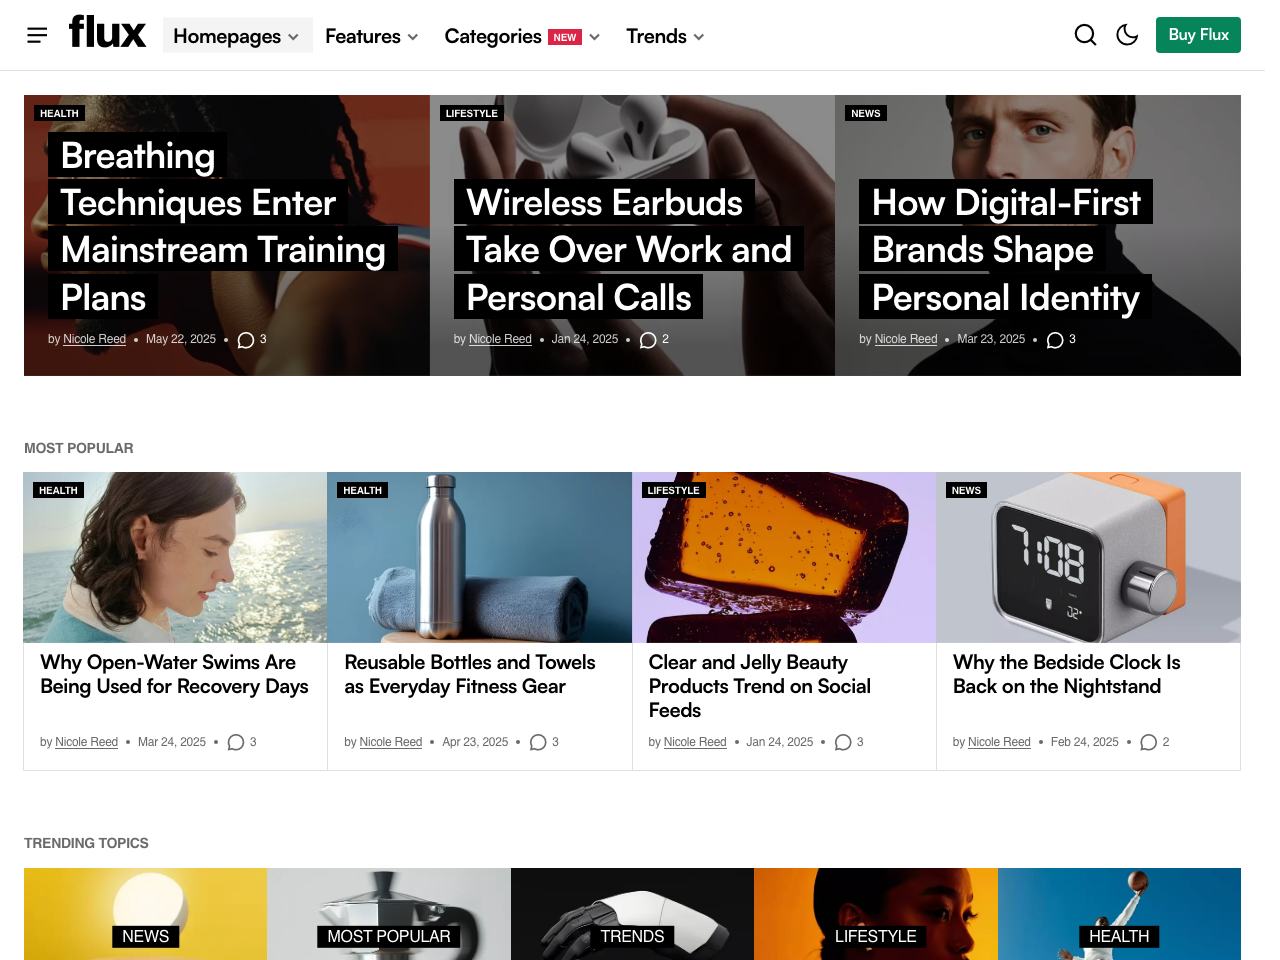Select the TRENDS trending topic tile
Image resolution: width=1280 pixels, height=960 pixels.
[x=632, y=914]
